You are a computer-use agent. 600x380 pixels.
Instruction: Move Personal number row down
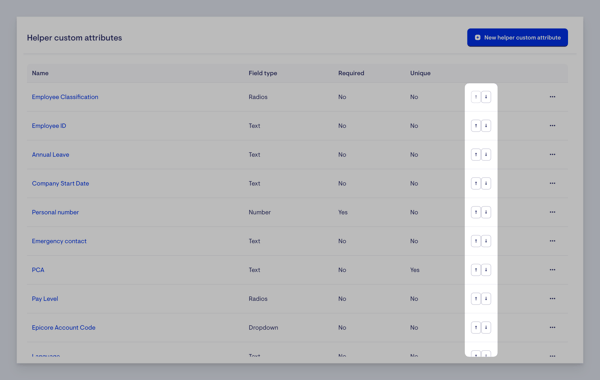(486, 212)
